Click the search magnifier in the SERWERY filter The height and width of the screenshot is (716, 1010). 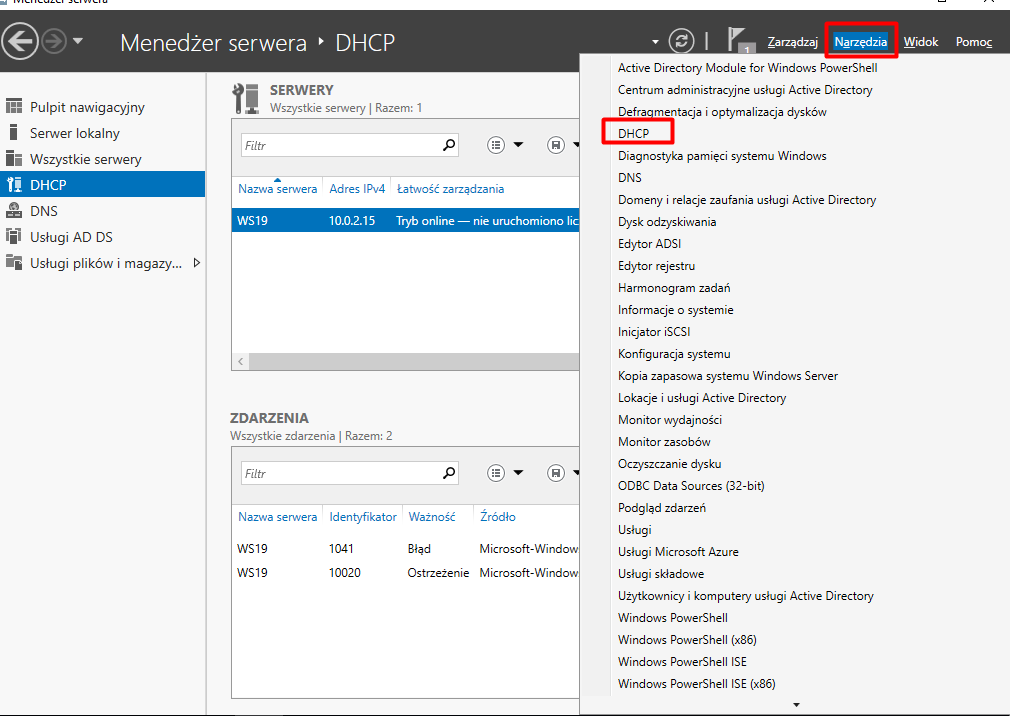coord(449,145)
